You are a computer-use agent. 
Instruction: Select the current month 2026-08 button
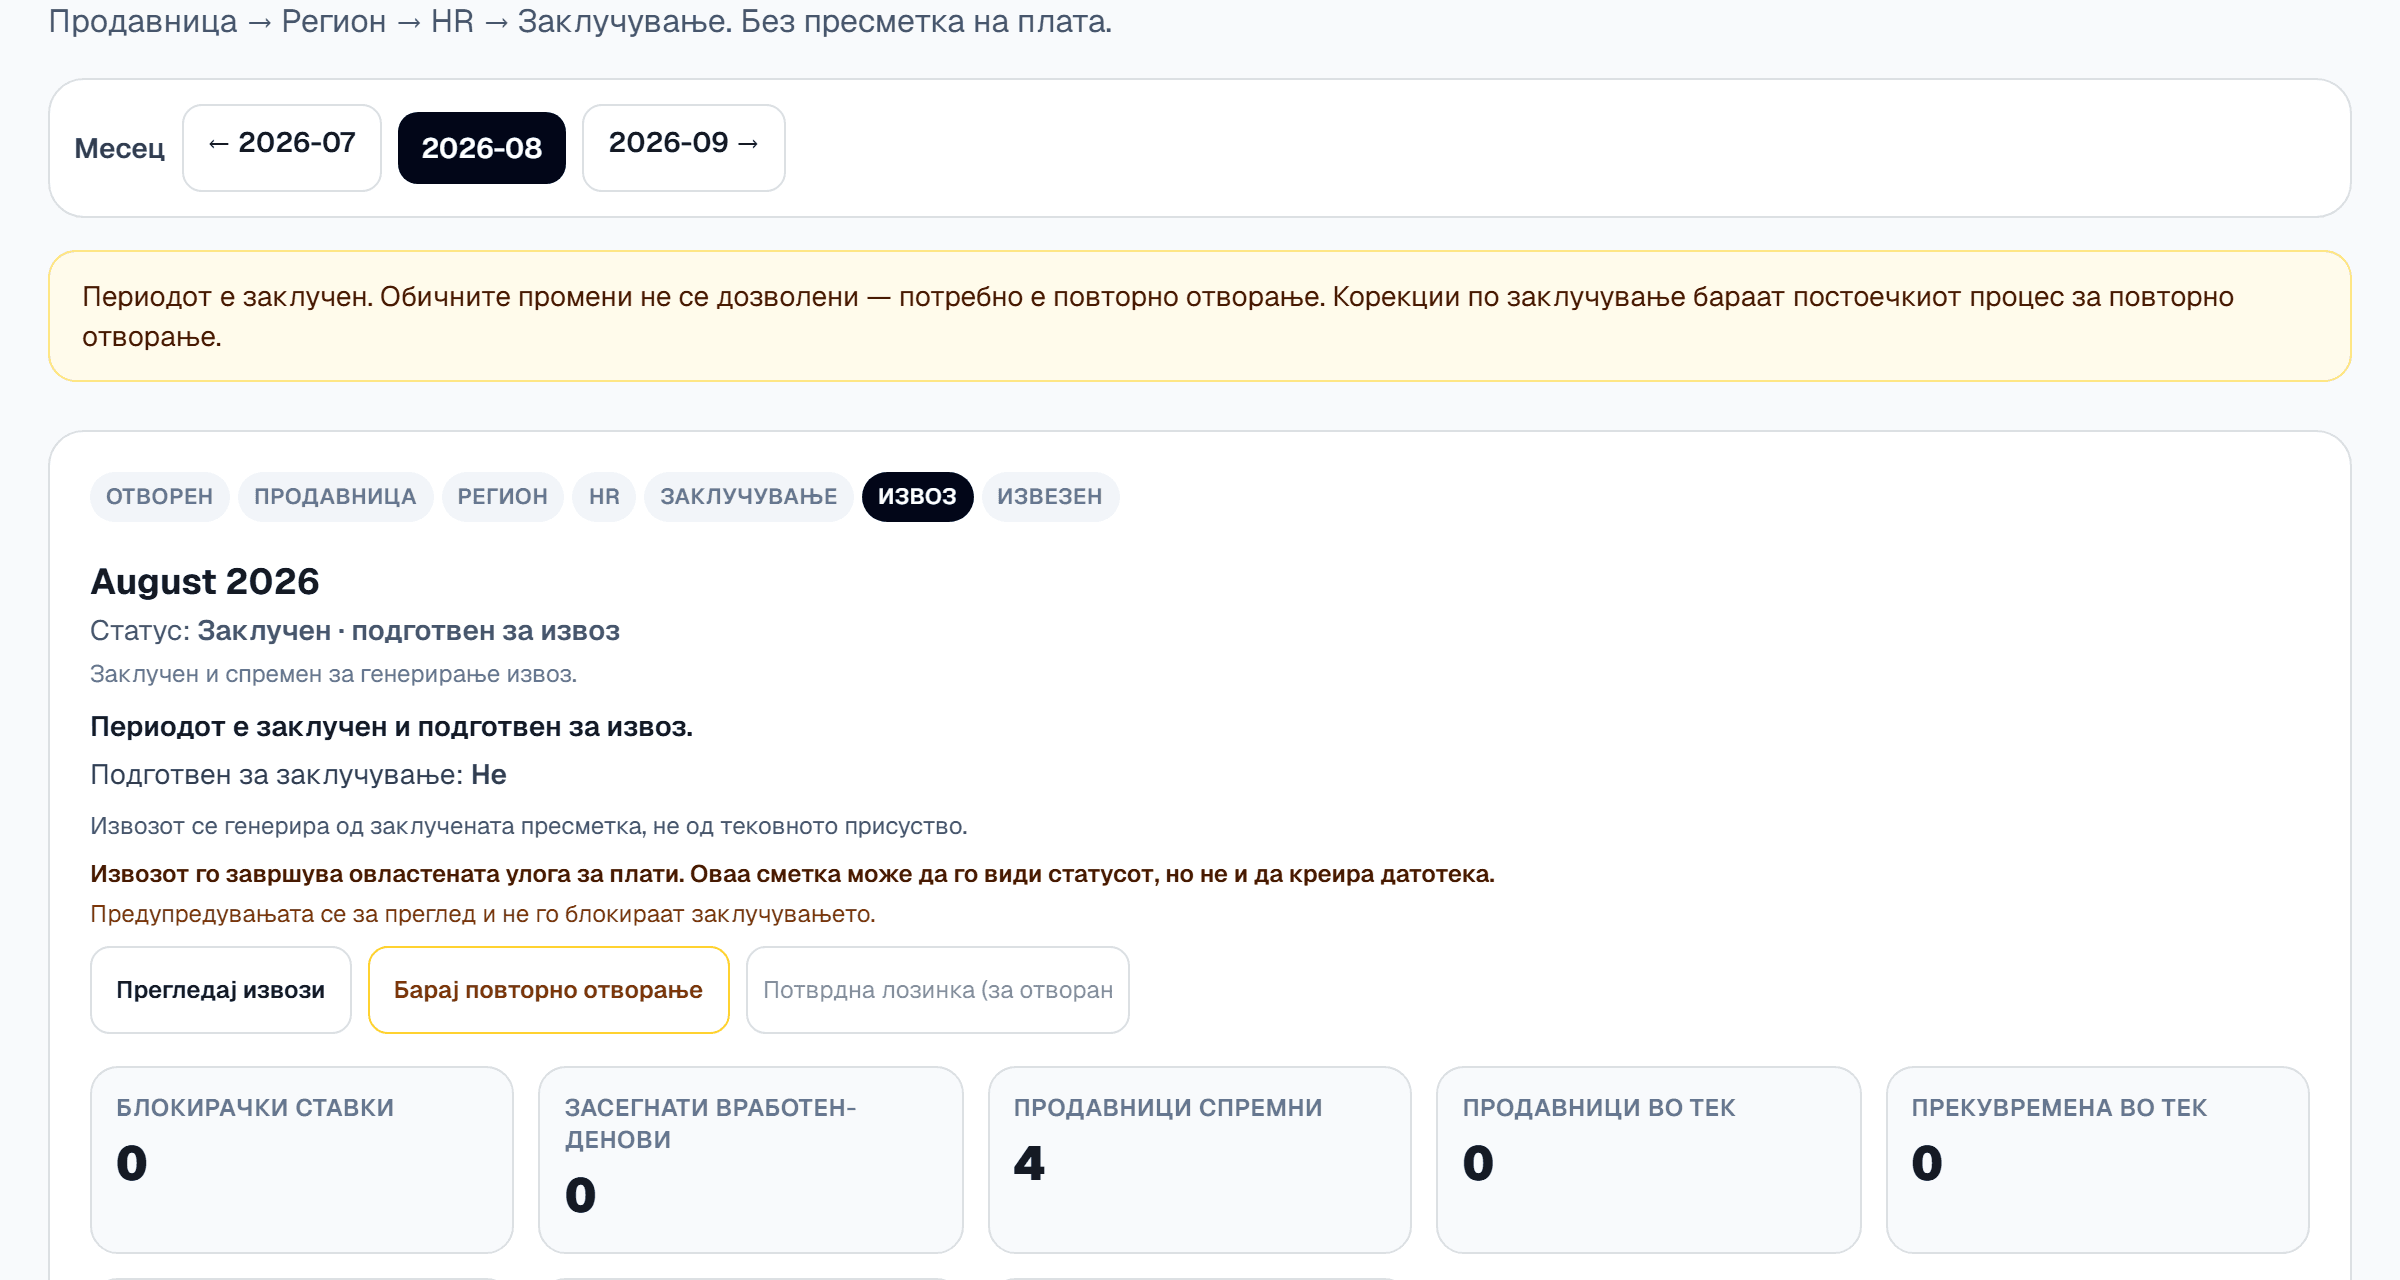[481, 147]
